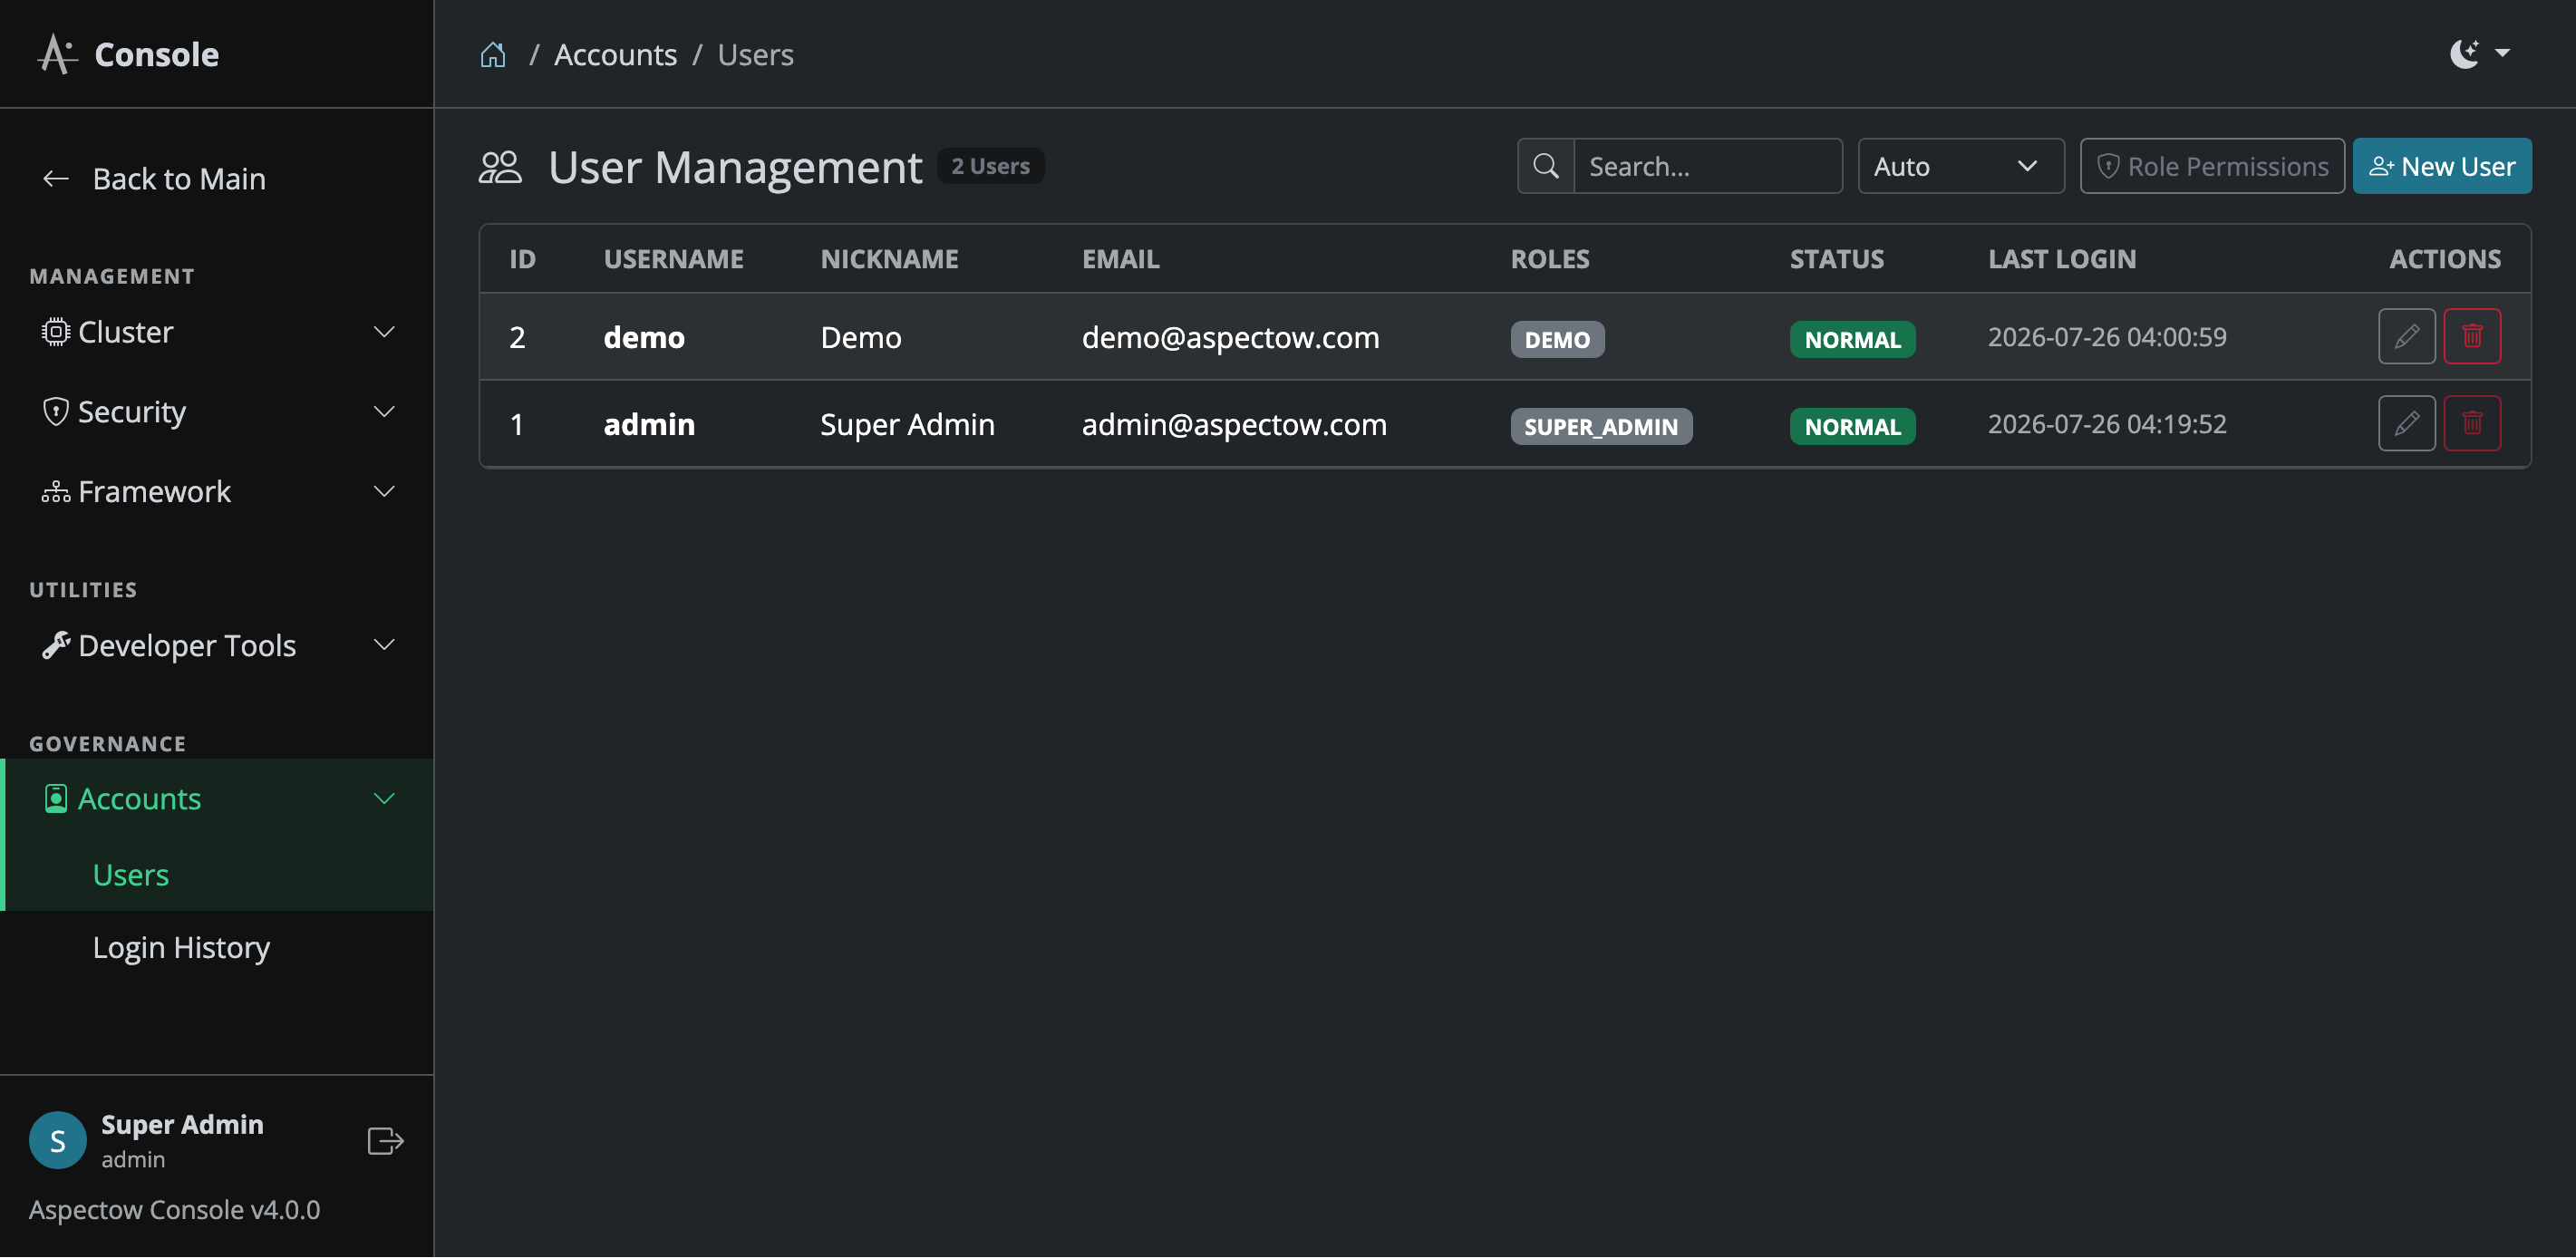Select the demo username cell
This screenshot has height=1258, width=2576.
point(644,338)
